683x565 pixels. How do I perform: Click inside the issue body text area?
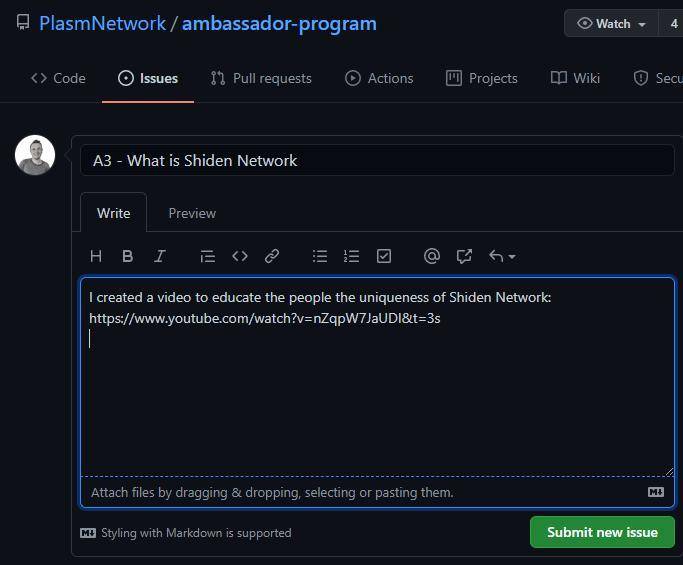click(x=377, y=377)
